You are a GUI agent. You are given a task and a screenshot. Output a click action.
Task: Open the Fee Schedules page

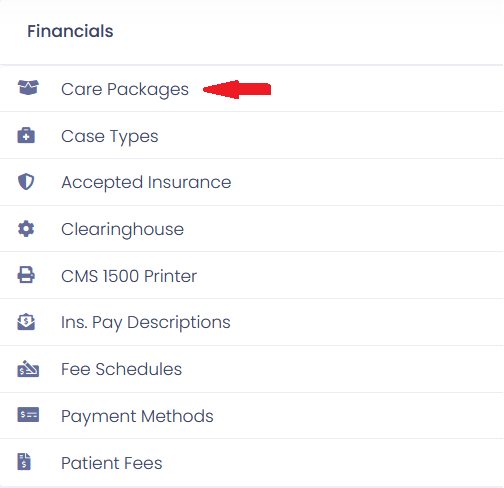click(252, 369)
